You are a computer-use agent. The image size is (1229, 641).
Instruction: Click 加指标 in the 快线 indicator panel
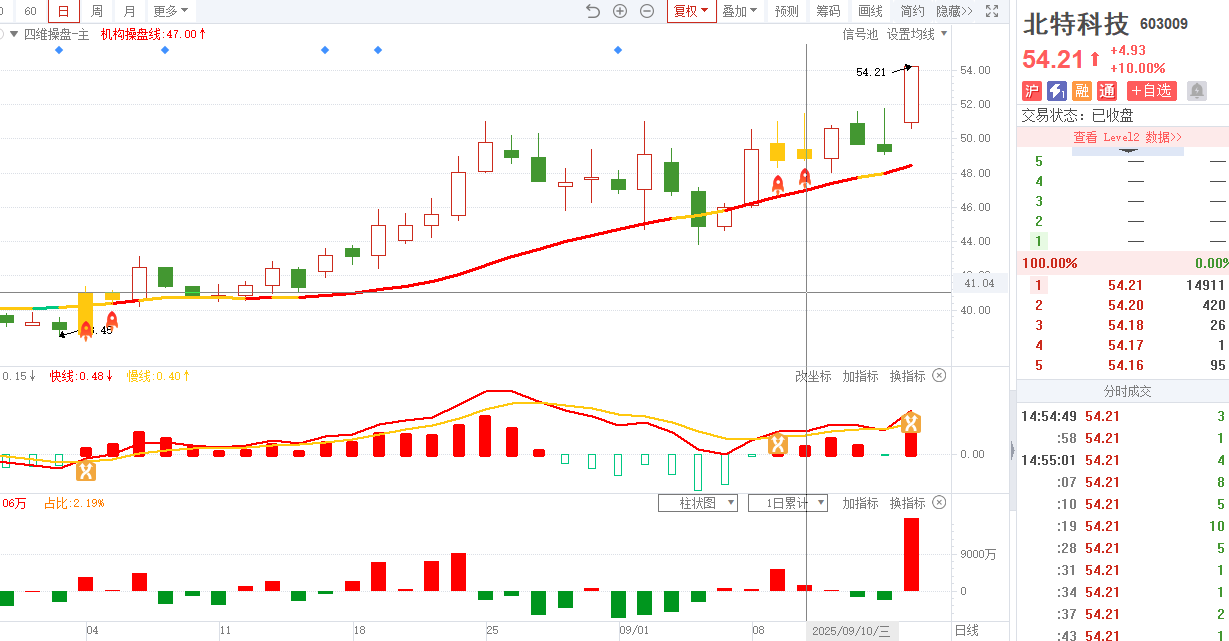coord(860,376)
